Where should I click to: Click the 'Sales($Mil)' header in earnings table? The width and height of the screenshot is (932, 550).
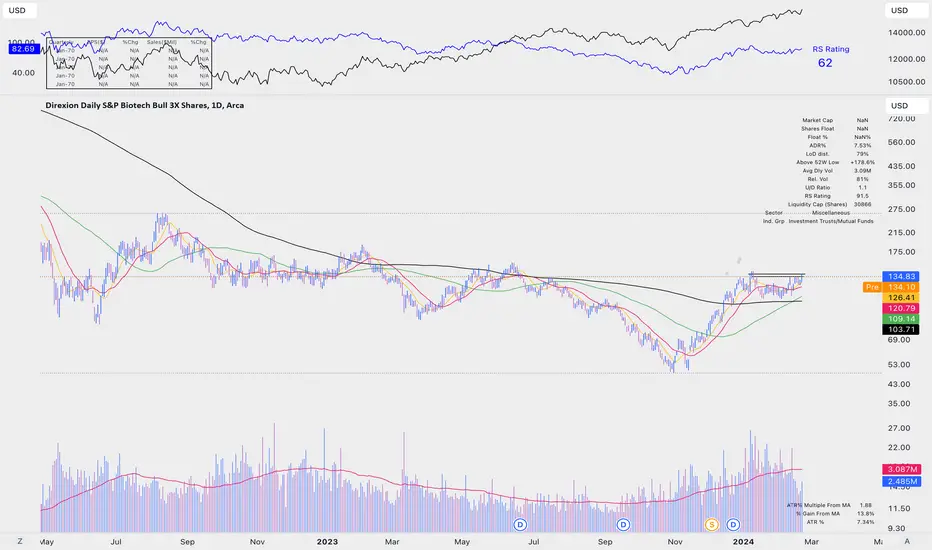point(162,42)
